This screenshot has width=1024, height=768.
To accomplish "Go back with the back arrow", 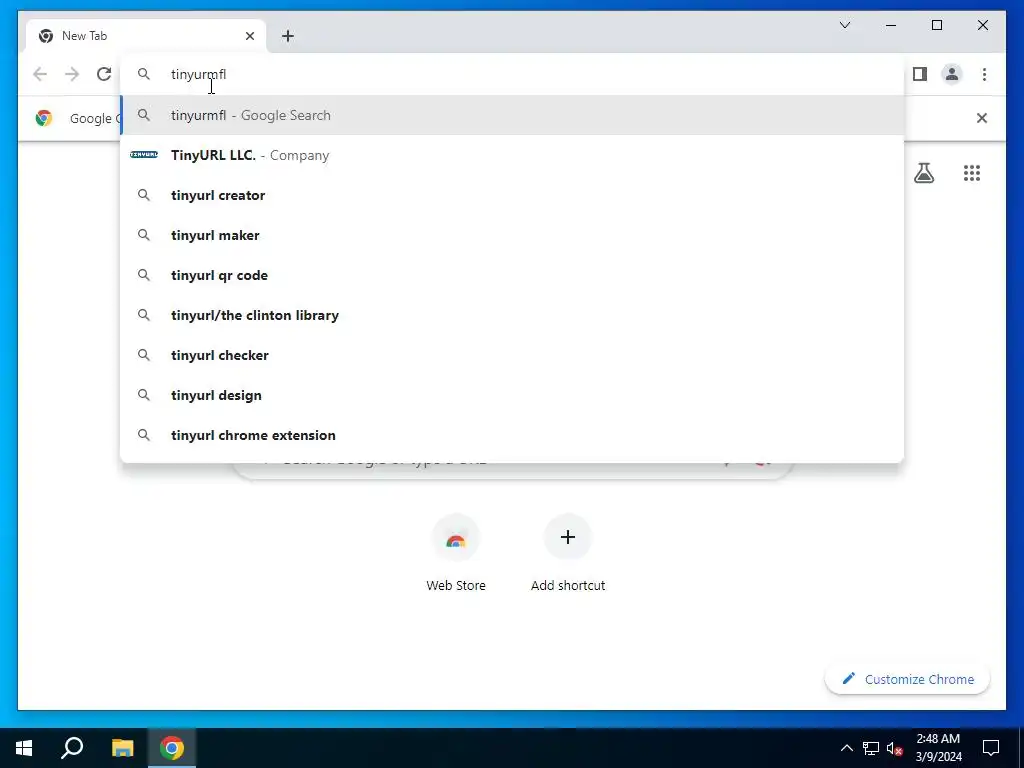I will click(x=40, y=74).
